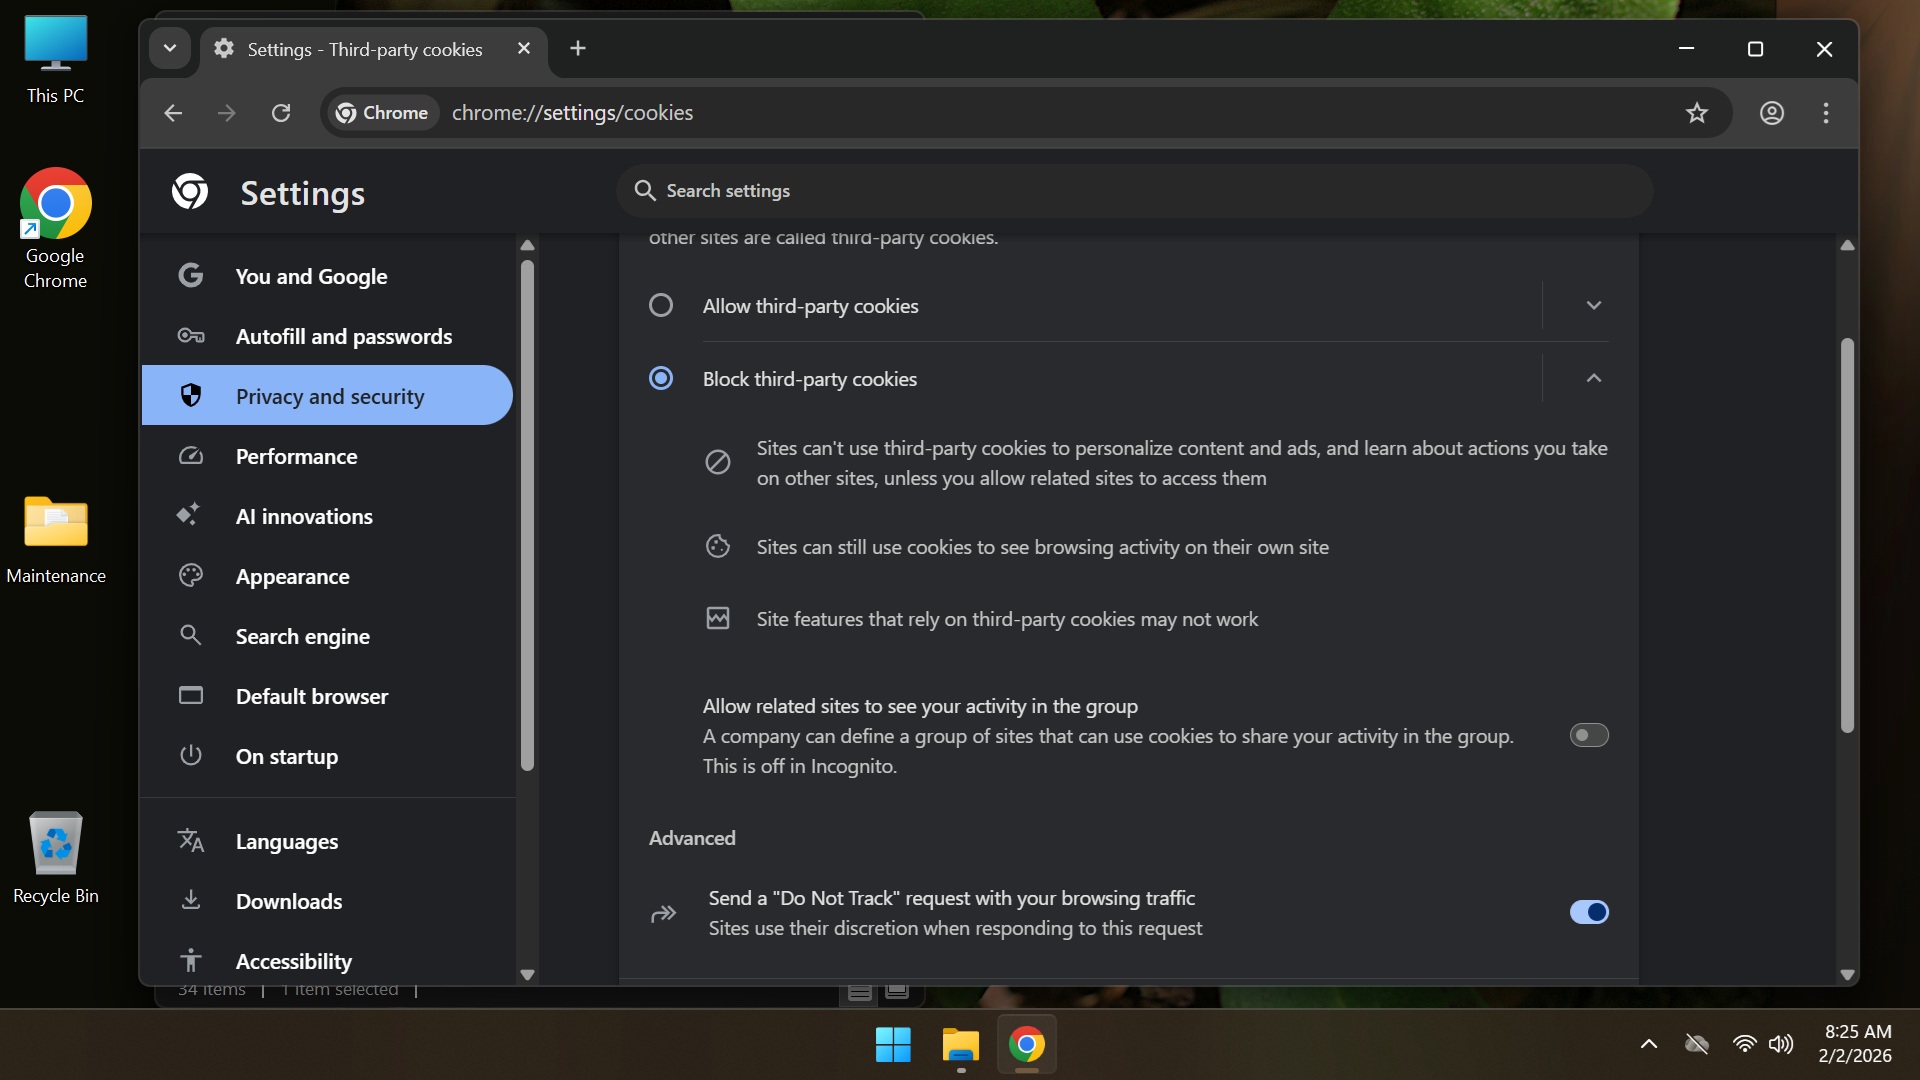Click the File Explorer taskbar icon

pos(960,1045)
